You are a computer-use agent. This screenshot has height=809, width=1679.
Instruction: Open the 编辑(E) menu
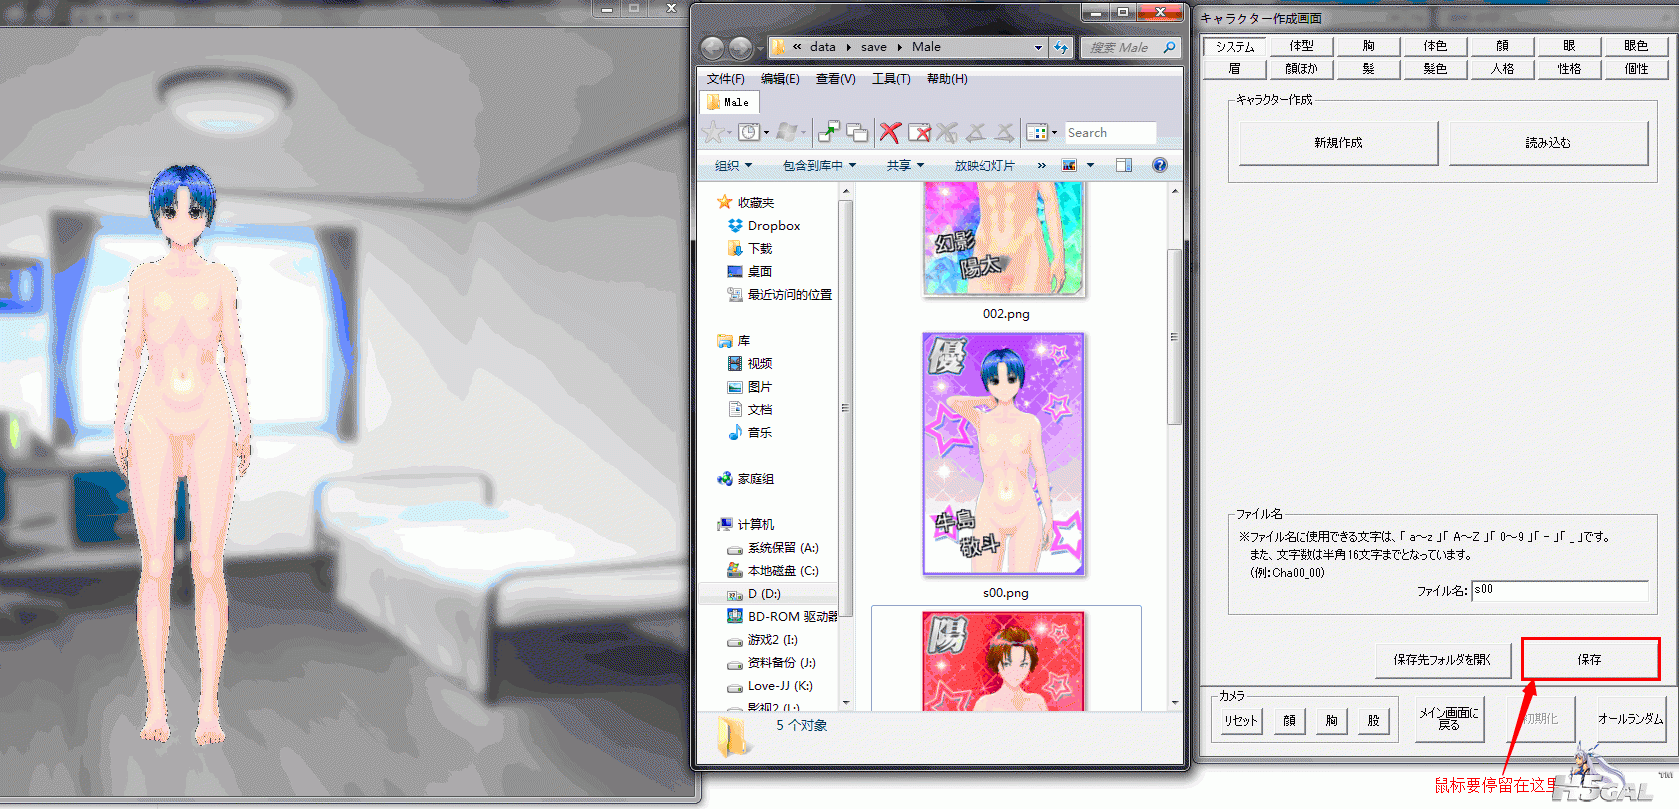(780, 78)
